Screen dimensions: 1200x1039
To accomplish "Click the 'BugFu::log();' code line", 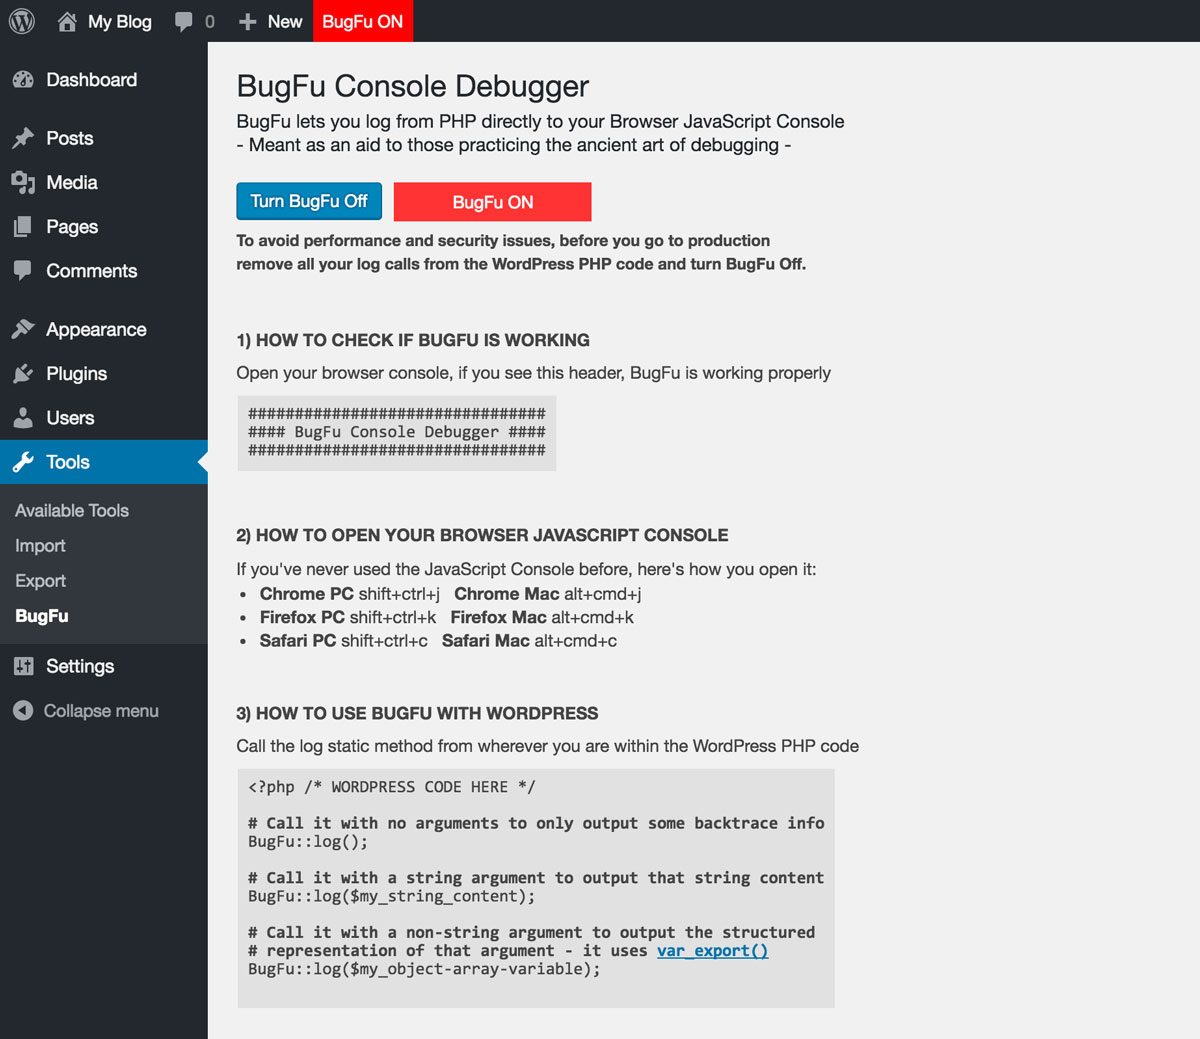I will click(x=308, y=842).
